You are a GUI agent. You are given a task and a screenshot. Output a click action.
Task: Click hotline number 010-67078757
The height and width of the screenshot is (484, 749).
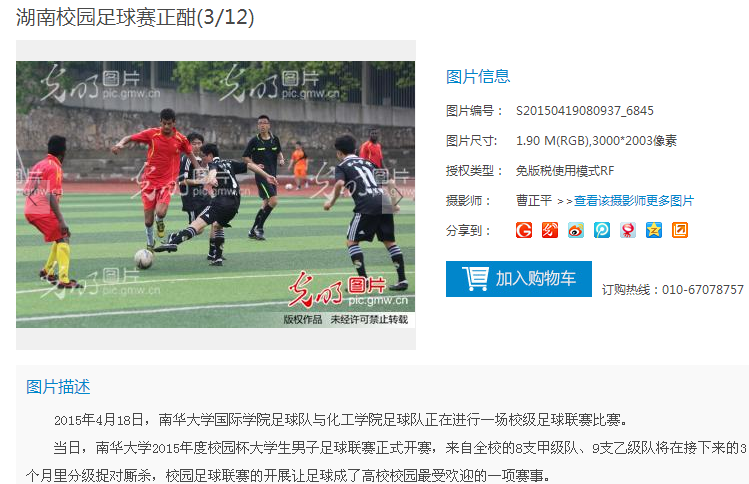tap(703, 290)
